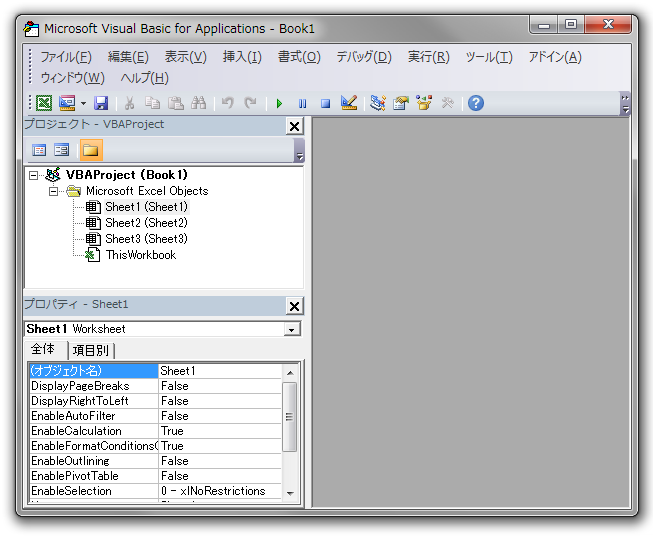
Task: Open the Project Explorer toolbar icon
Action: coord(378,103)
